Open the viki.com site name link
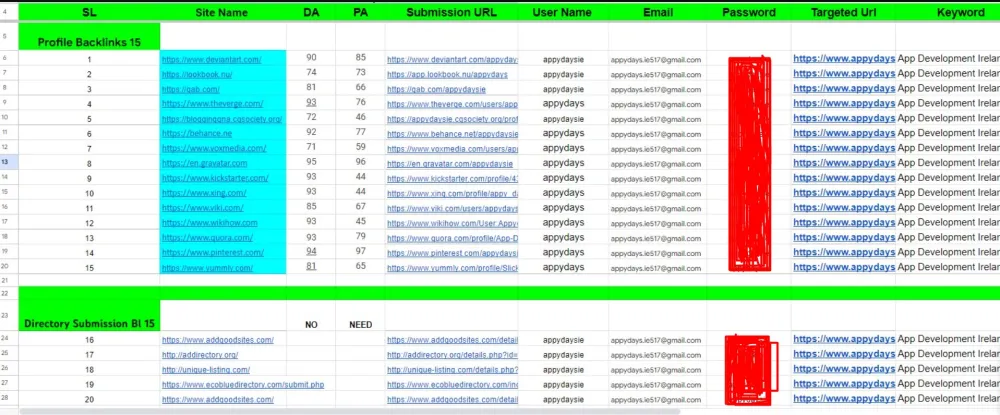The height and width of the screenshot is (415, 1000). [202, 208]
